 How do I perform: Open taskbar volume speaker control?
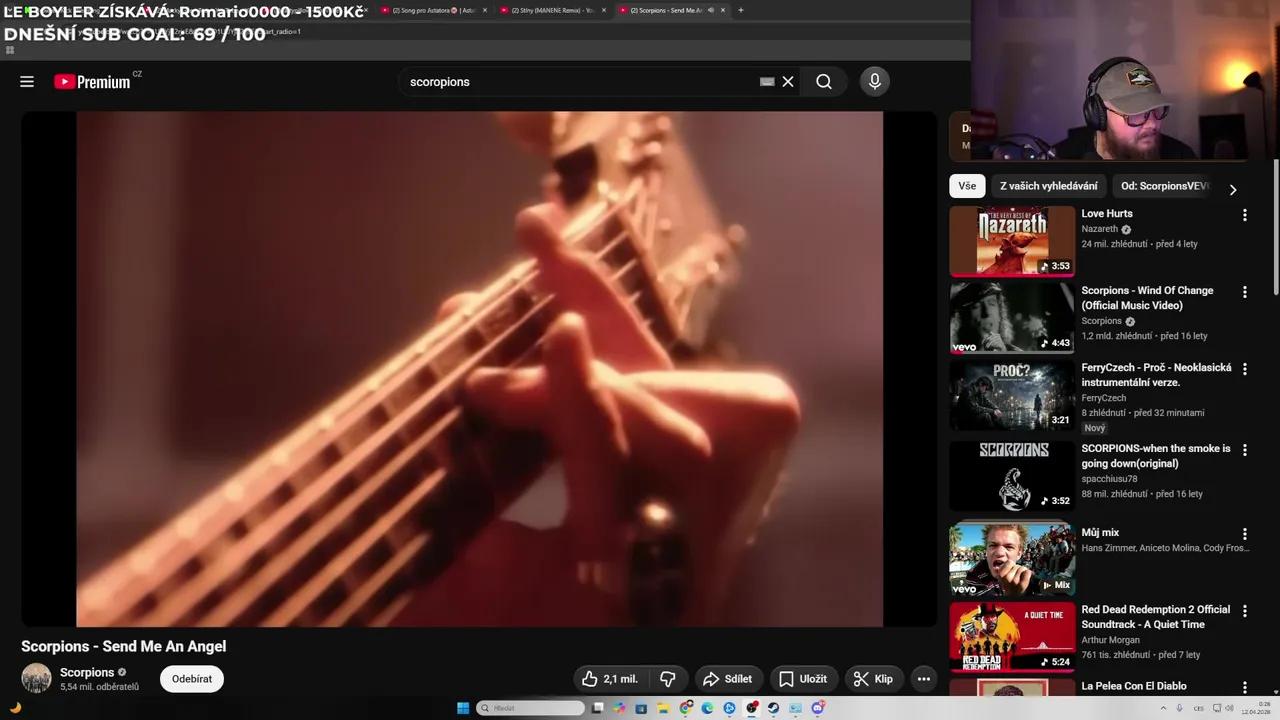pyautogui.click(x=1230, y=708)
